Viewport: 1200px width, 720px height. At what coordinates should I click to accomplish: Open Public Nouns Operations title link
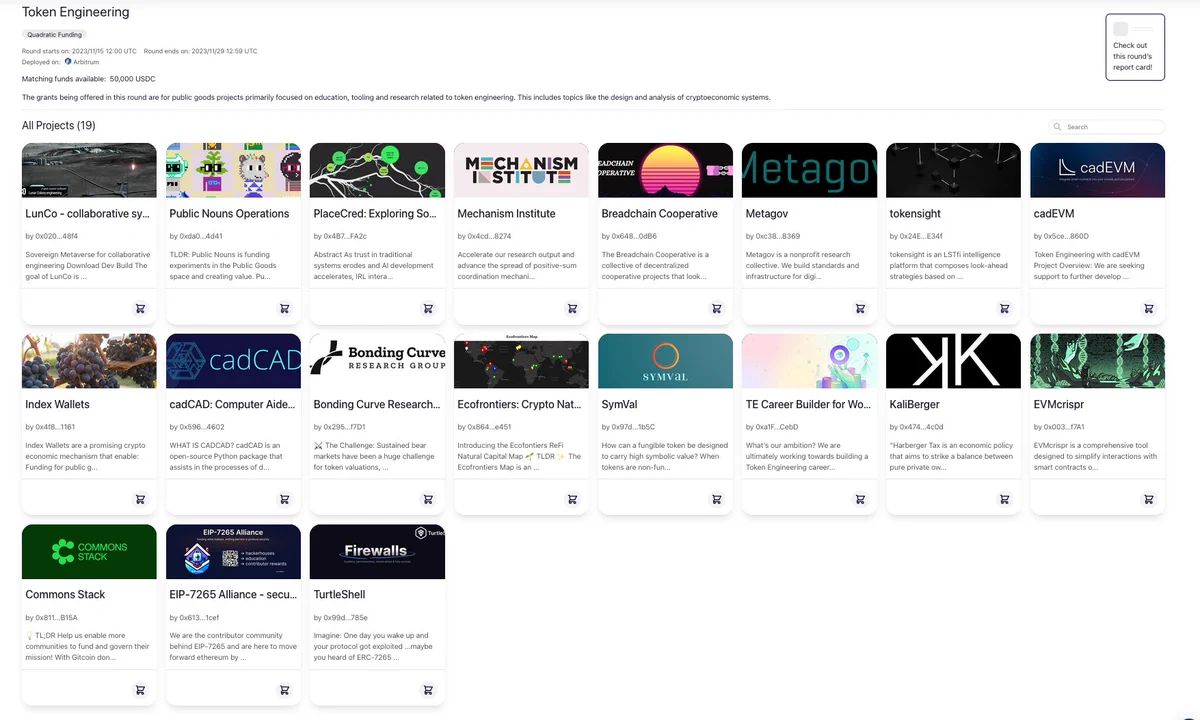(229, 214)
